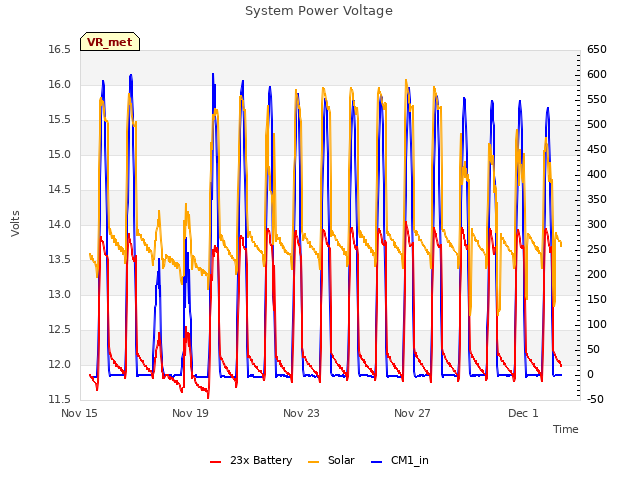Click the 400 value on right axis
Image resolution: width=640 pixels, height=480 pixels.
(597, 174)
